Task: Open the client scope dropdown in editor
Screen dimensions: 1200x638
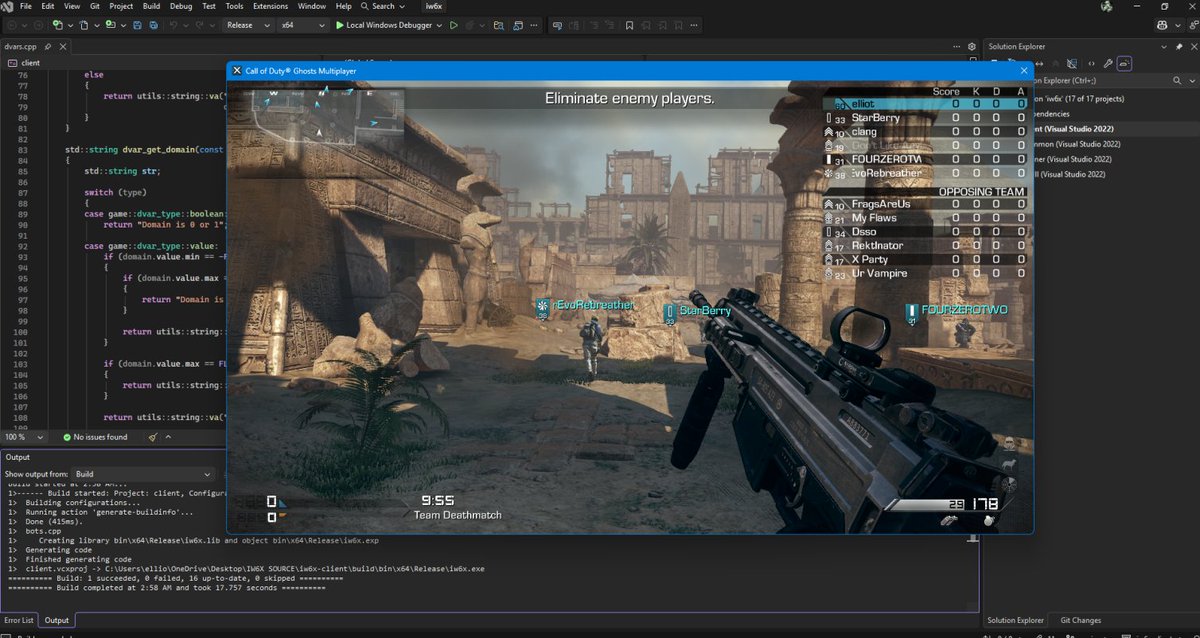Action: point(110,63)
